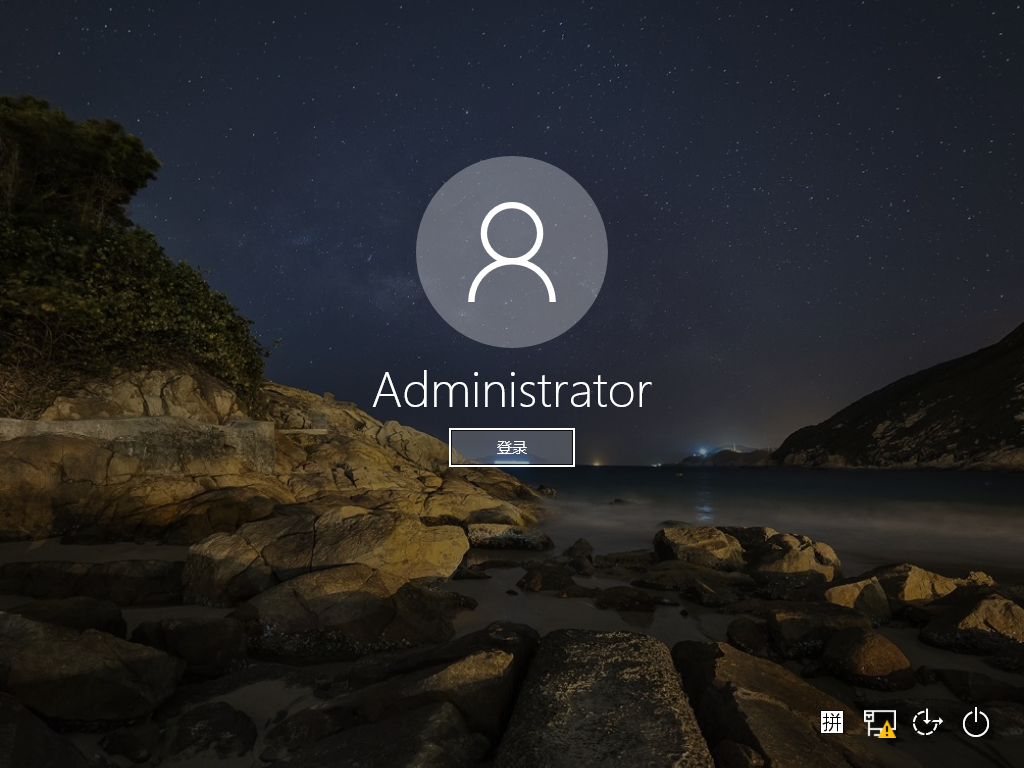Click the 拼 Pinyin input method icon
This screenshot has width=1024, height=768.
coord(832,722)
